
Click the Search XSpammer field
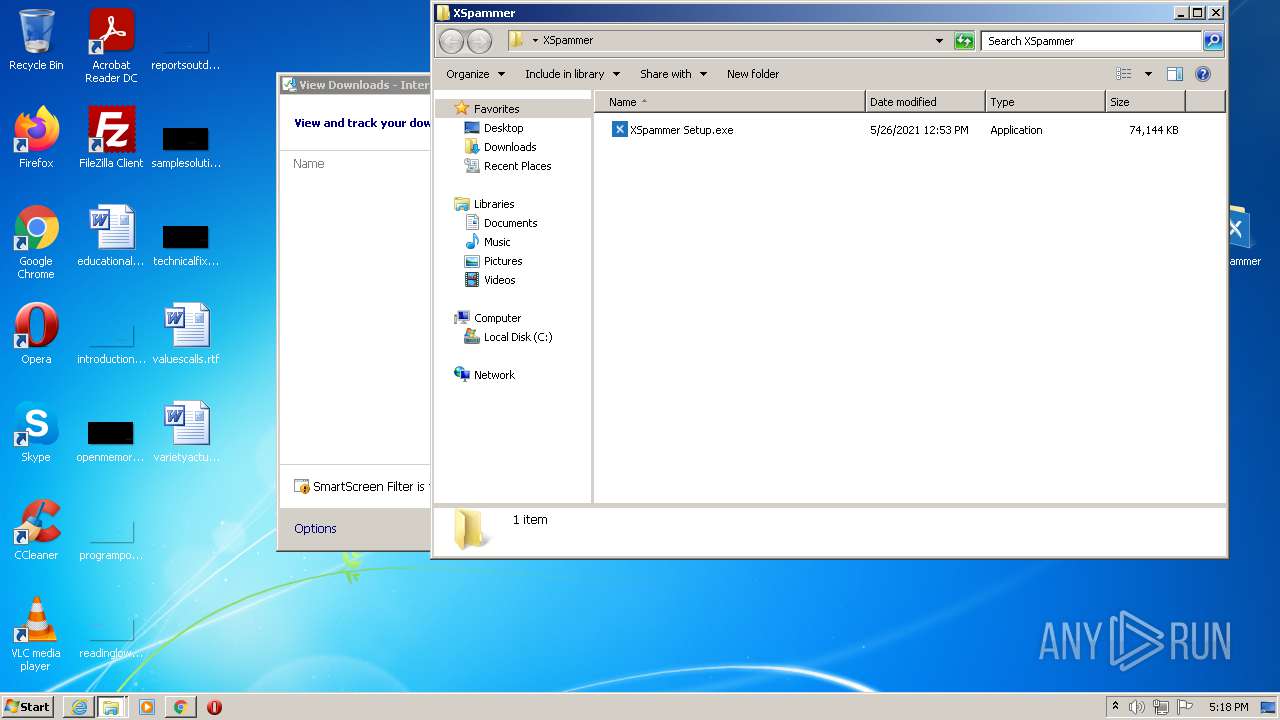(x=1091, y=41)
